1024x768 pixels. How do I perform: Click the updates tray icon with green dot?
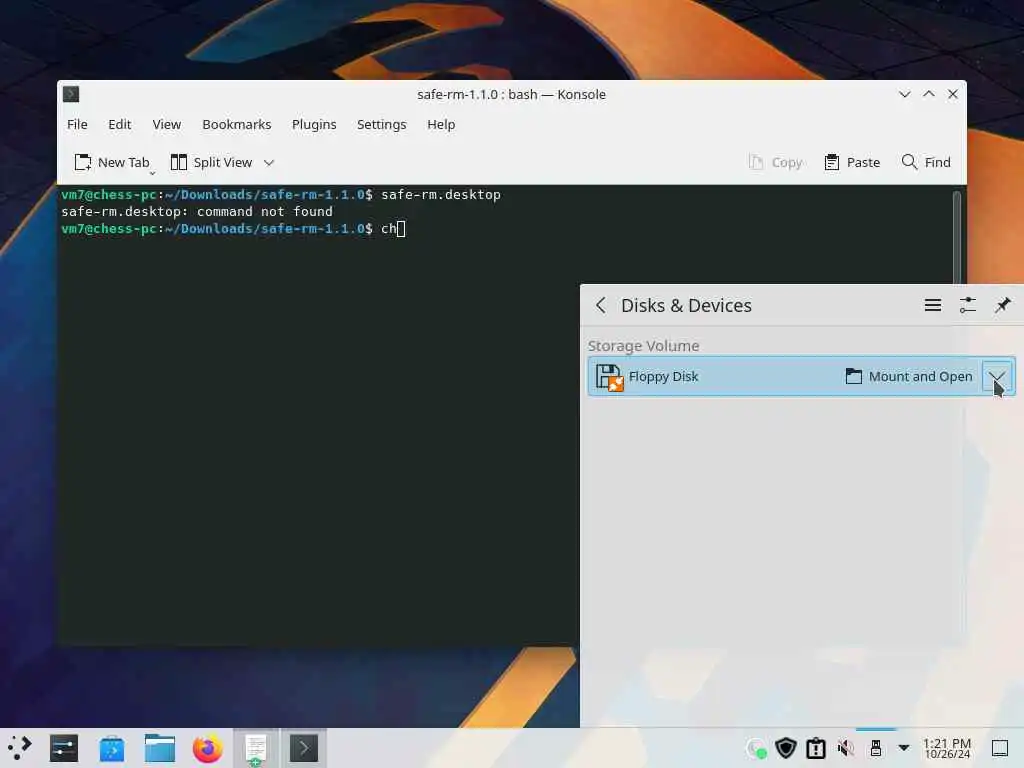(756, 748)
